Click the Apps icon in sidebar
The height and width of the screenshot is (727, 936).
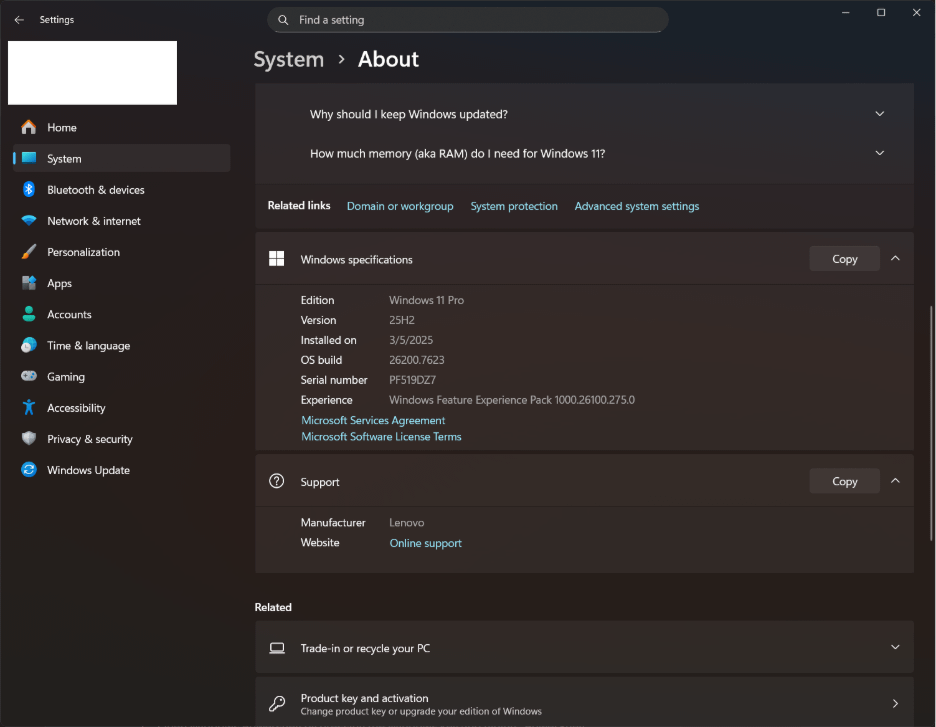(x=29, y=283)
